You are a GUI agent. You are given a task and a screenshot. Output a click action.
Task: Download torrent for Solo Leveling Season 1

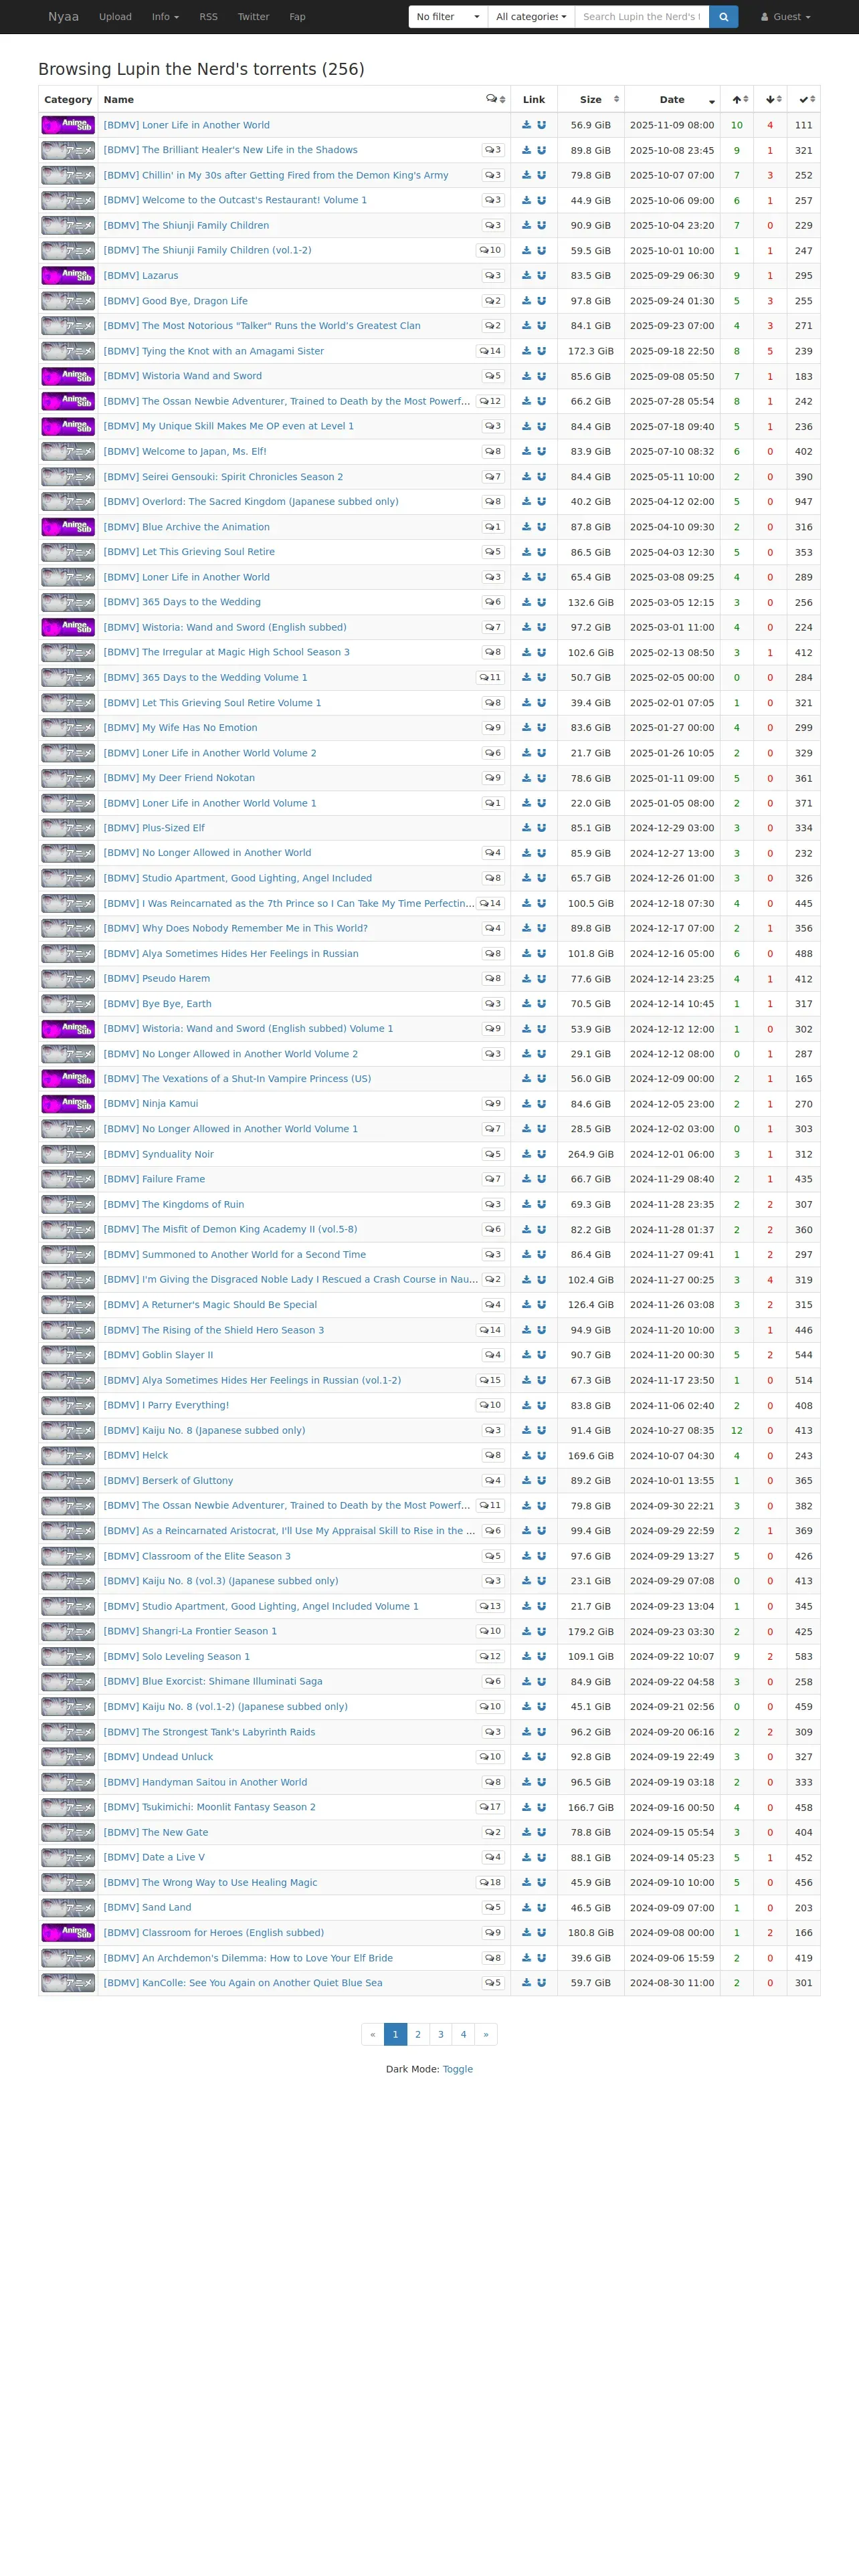click(527, 1656)
